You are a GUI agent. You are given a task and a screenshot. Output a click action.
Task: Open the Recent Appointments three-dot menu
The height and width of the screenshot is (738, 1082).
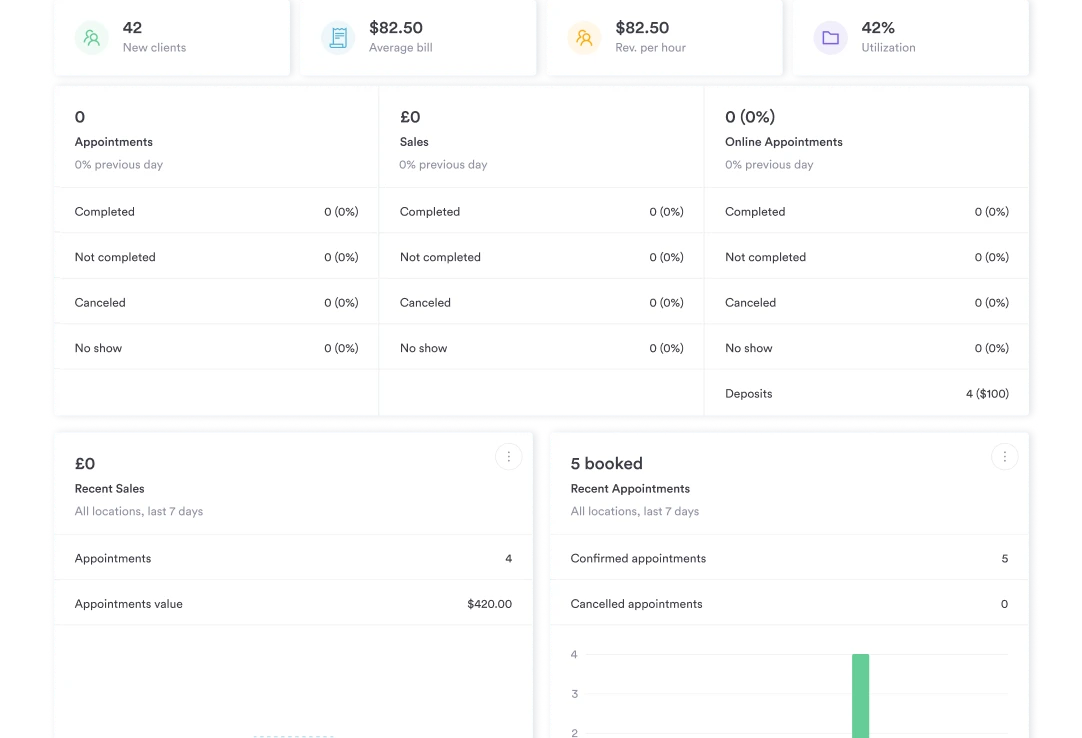click(x=1004, y=457)
